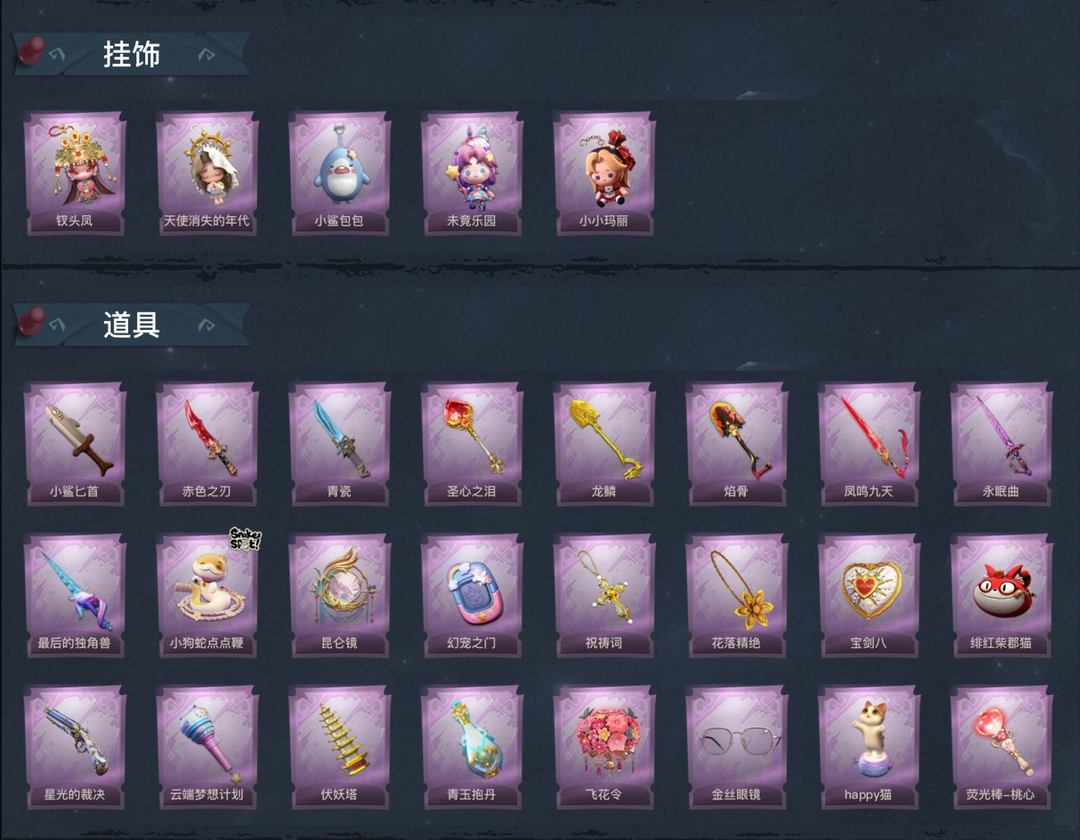
Task: Choose the 金丝眼镜 glasses item
Action: pos(736,747)
